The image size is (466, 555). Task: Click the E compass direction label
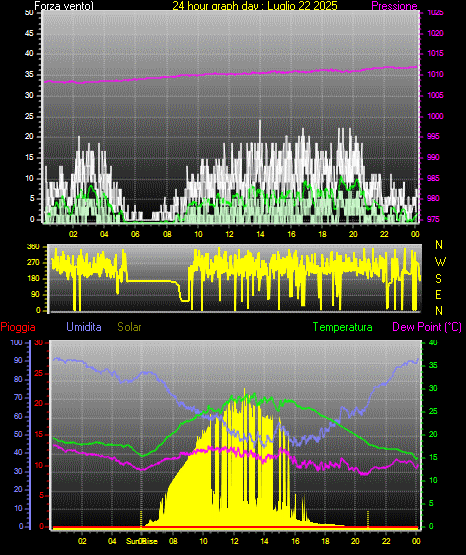438,294
